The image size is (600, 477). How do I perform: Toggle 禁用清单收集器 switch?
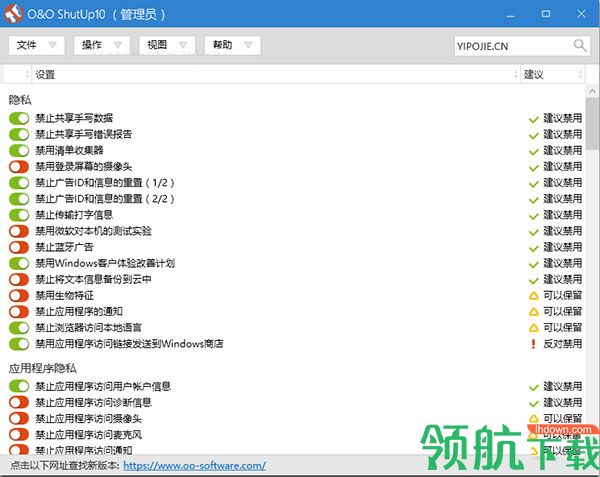pyautogui.click(x=19, y=150)
